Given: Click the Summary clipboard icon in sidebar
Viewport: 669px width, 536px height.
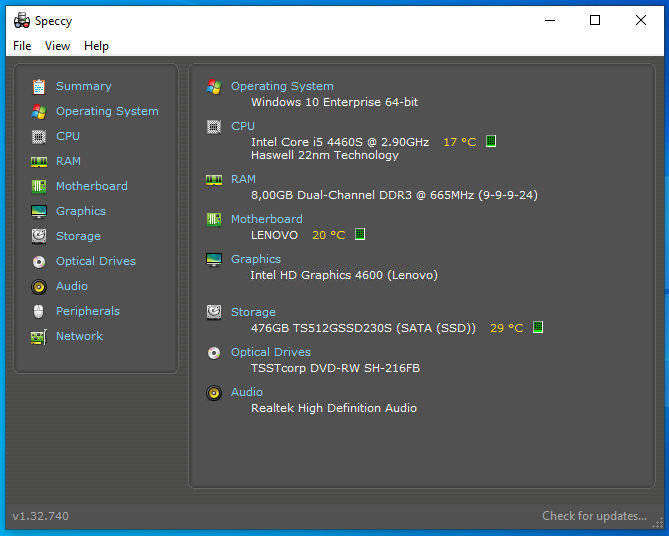Looking at the screenshot, I should [39, 87].
